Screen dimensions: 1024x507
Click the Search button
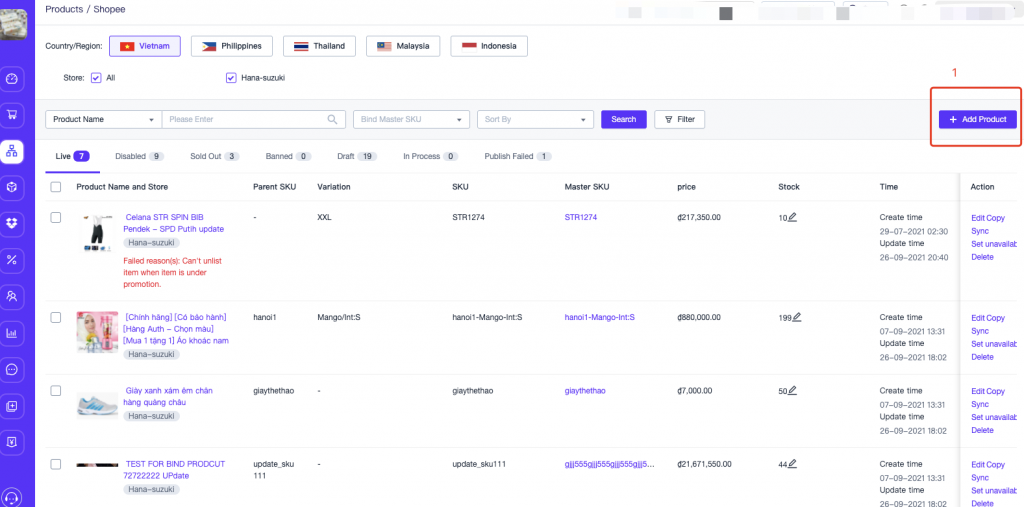624,120
